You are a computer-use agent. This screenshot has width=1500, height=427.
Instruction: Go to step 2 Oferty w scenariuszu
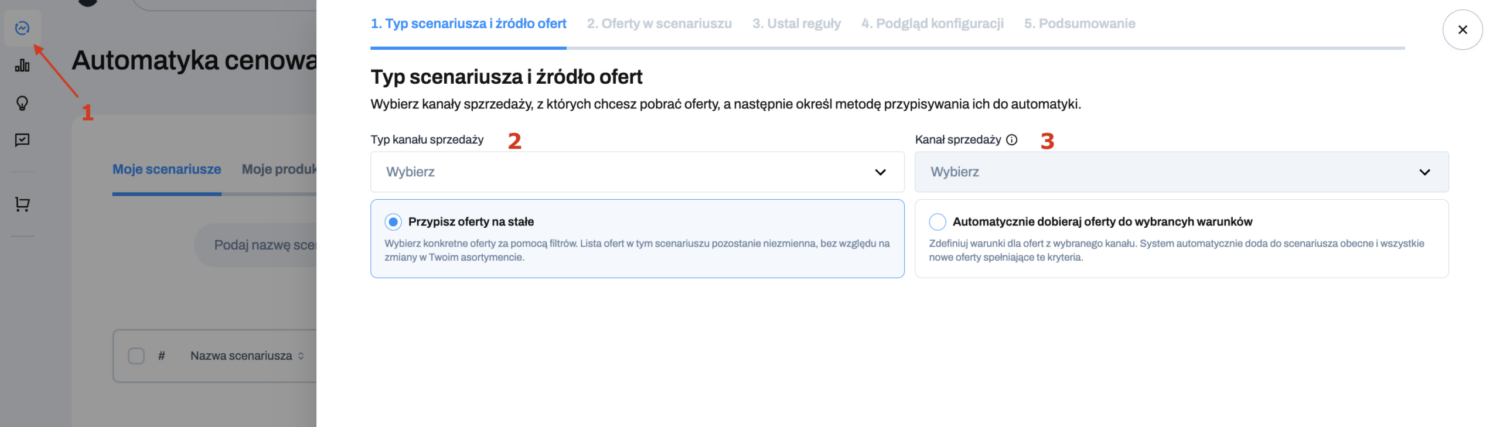pyautogui.click(x=659, y=23)
